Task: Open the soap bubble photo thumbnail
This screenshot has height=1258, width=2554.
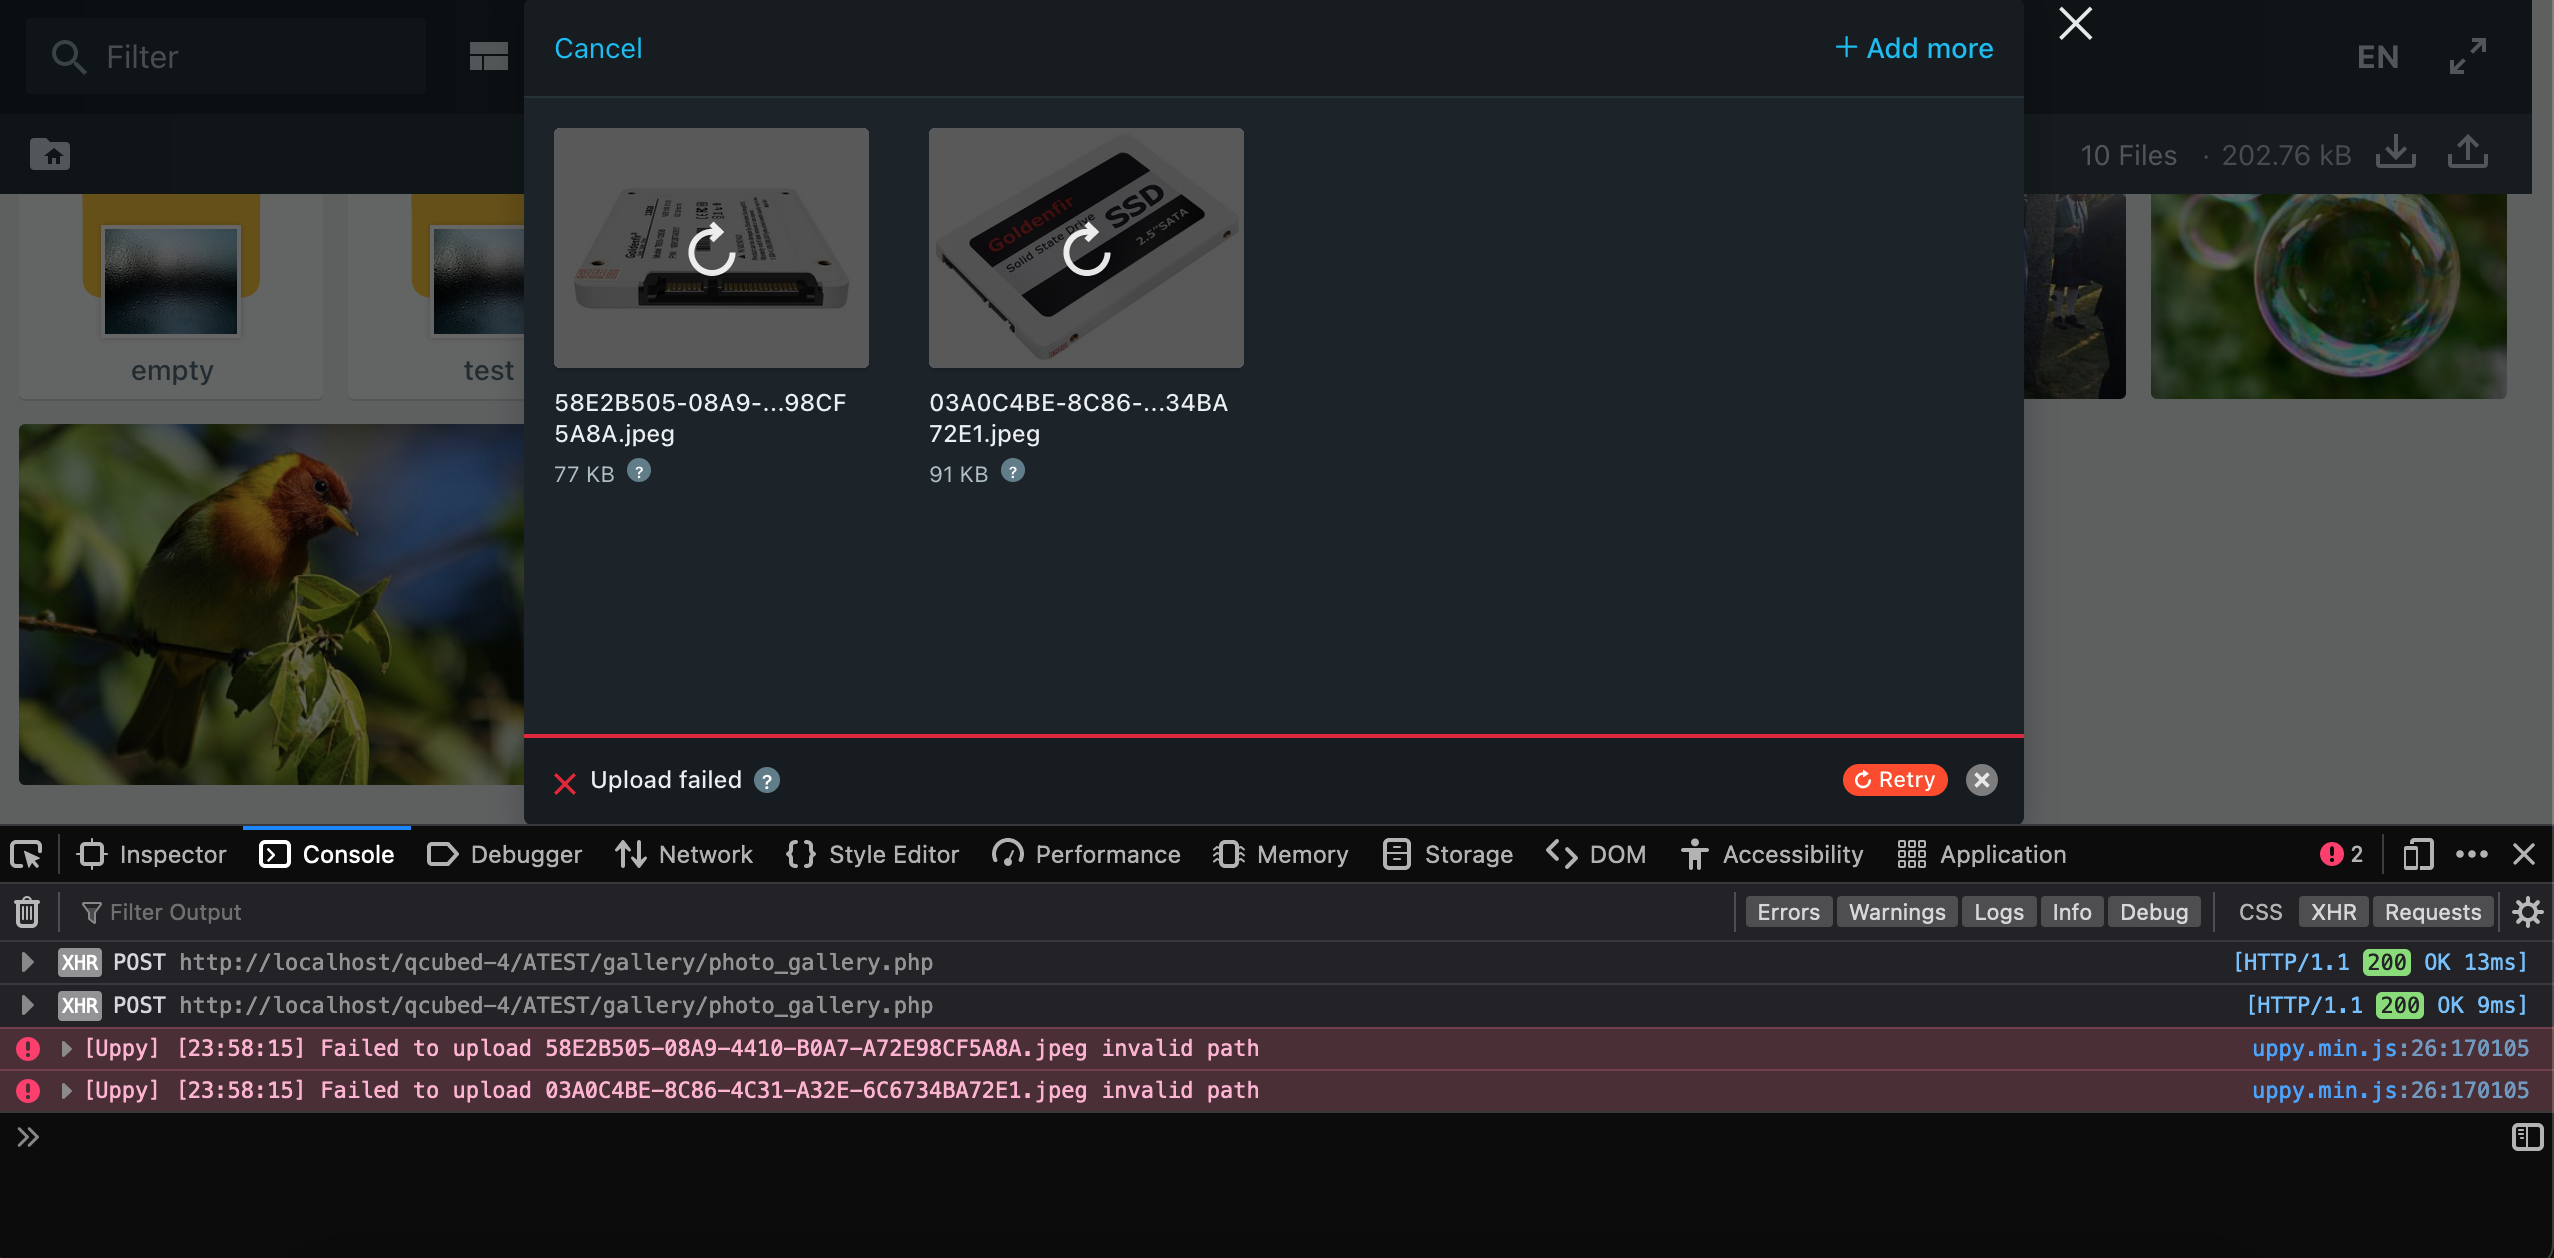Action: point(2328,296)
